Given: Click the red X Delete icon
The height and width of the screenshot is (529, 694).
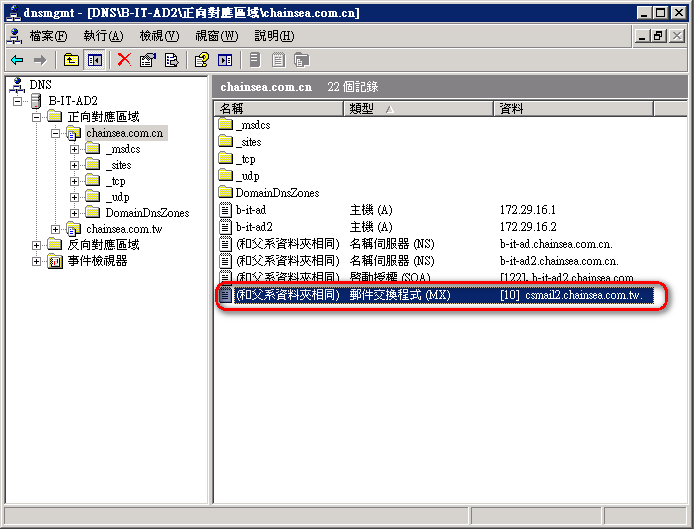Looking at the screenshot, I should click(x=124, y=60).
